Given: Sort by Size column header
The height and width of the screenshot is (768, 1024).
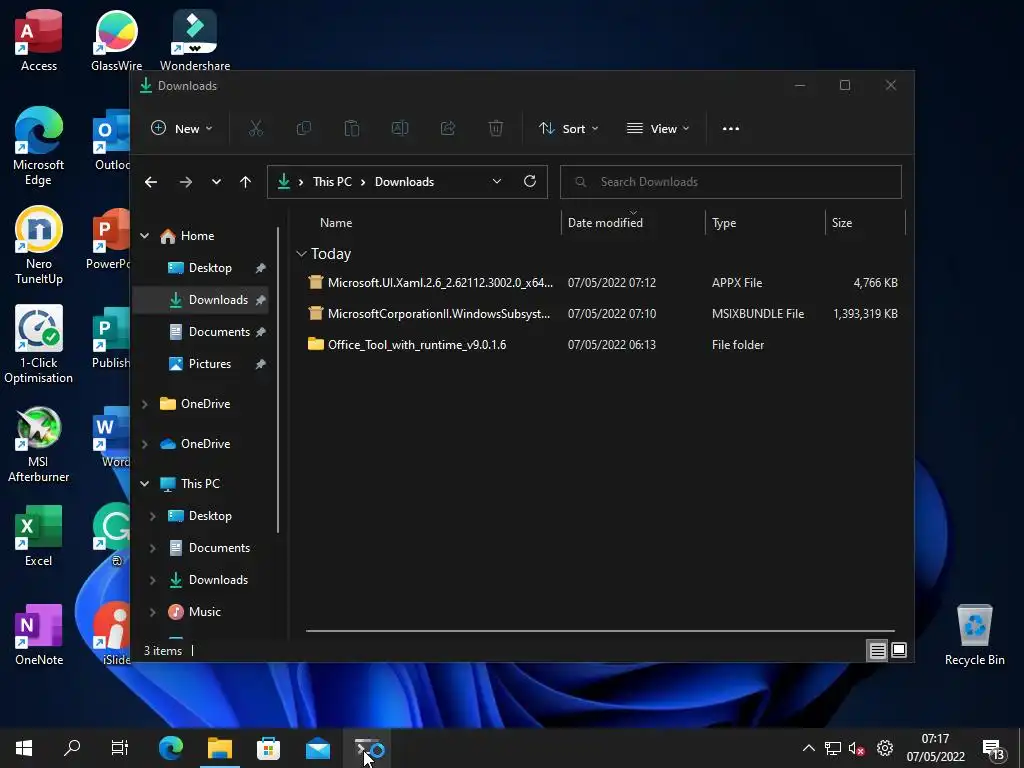Looking at the screenshot, I should click(x=842, y=223).
